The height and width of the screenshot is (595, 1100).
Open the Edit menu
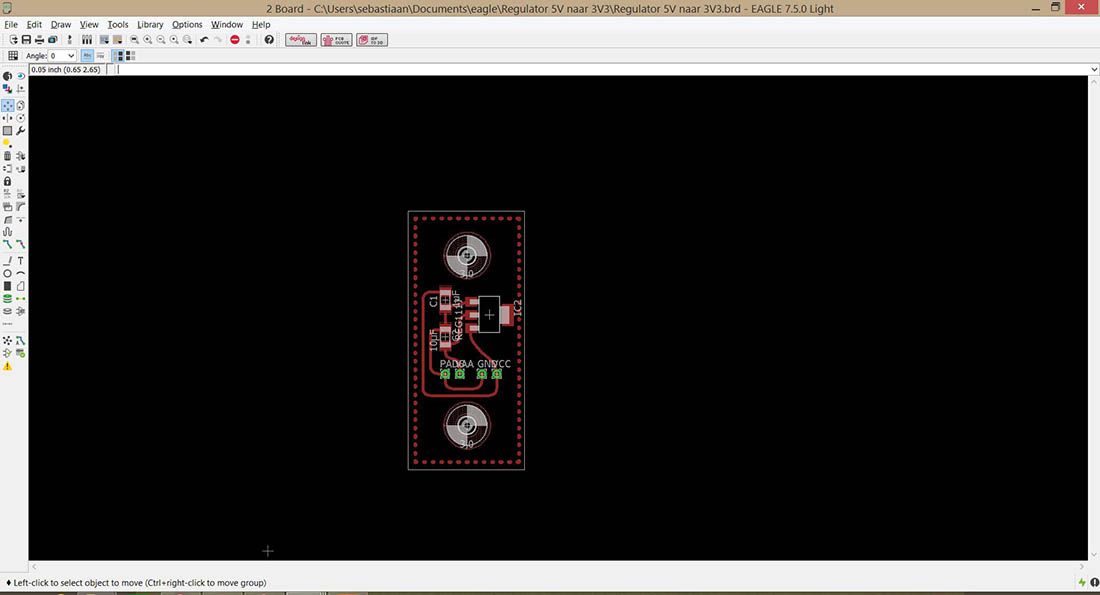34,25
